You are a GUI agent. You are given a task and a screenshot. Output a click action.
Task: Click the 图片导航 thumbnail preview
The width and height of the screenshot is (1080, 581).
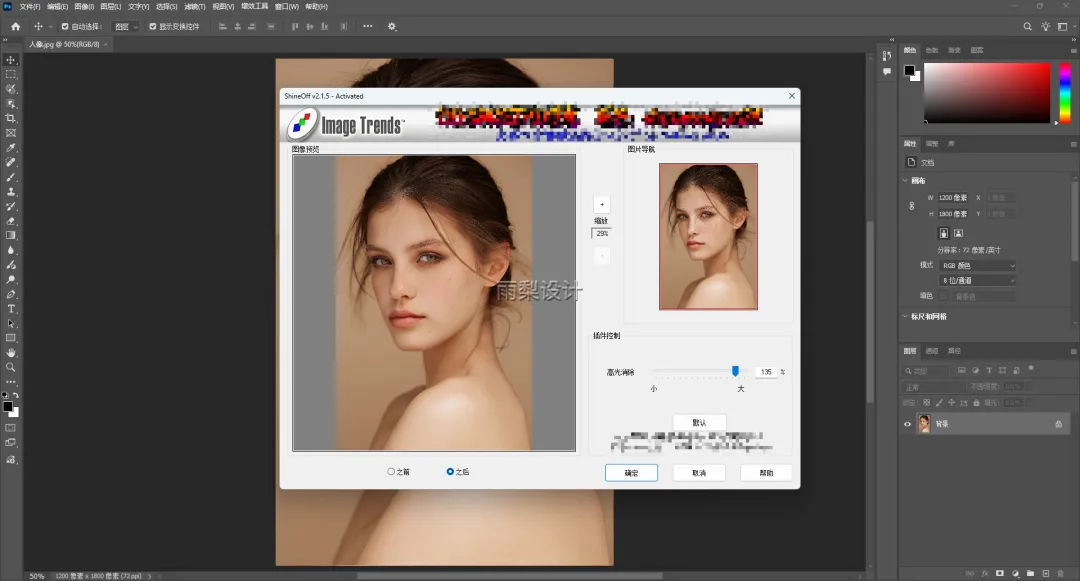pos(708,236)
